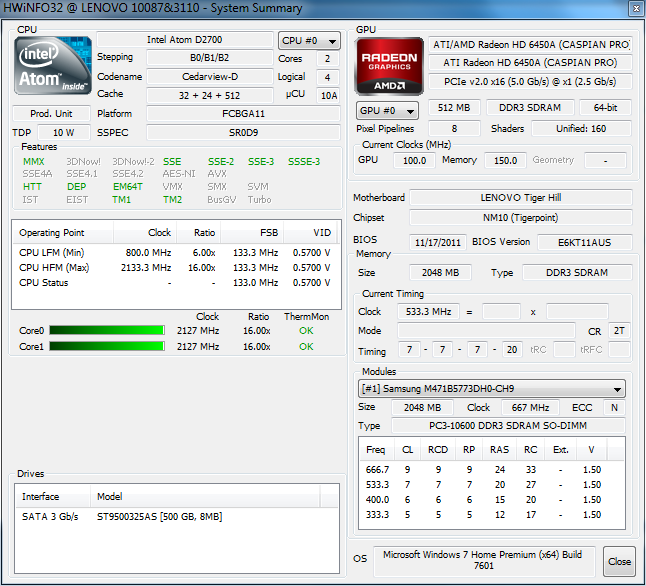The image size is (646, 586).
Task: Click the LENOVO Tiger Hill motherboard field
Action: point(520,198)
